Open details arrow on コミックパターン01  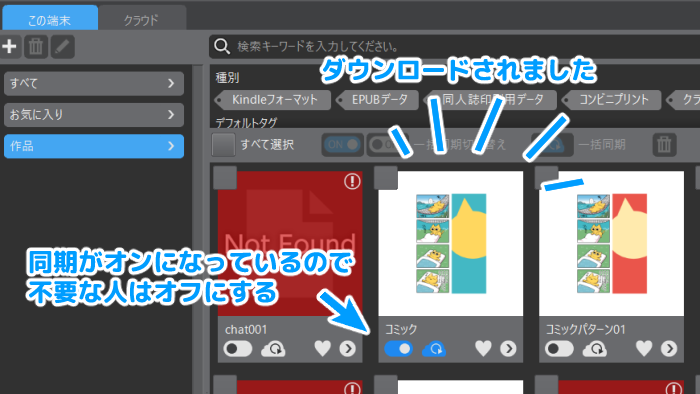pos(669,348)
